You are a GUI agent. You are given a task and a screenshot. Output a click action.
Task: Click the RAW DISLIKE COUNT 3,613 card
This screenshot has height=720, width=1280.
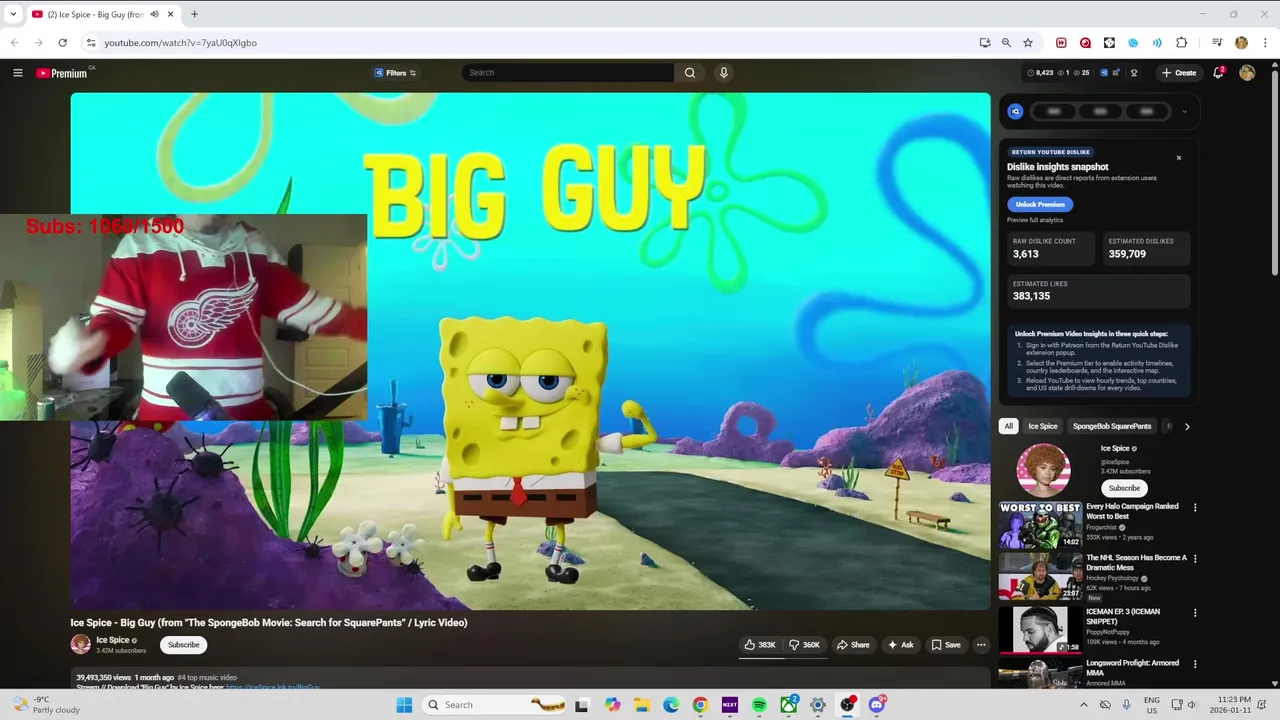coord(1049,248)
